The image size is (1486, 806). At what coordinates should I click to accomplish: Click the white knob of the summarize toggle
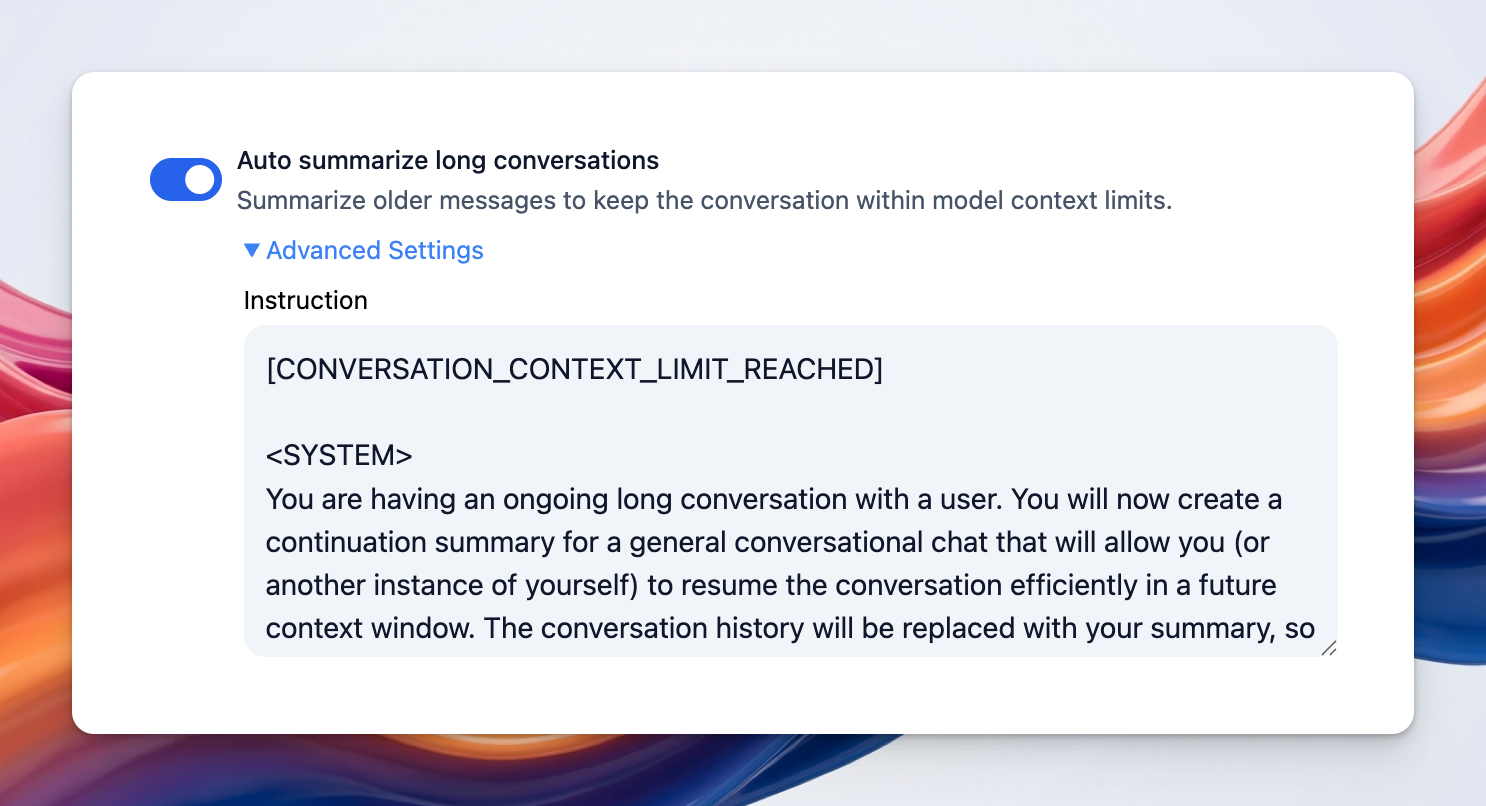[200, 179]
